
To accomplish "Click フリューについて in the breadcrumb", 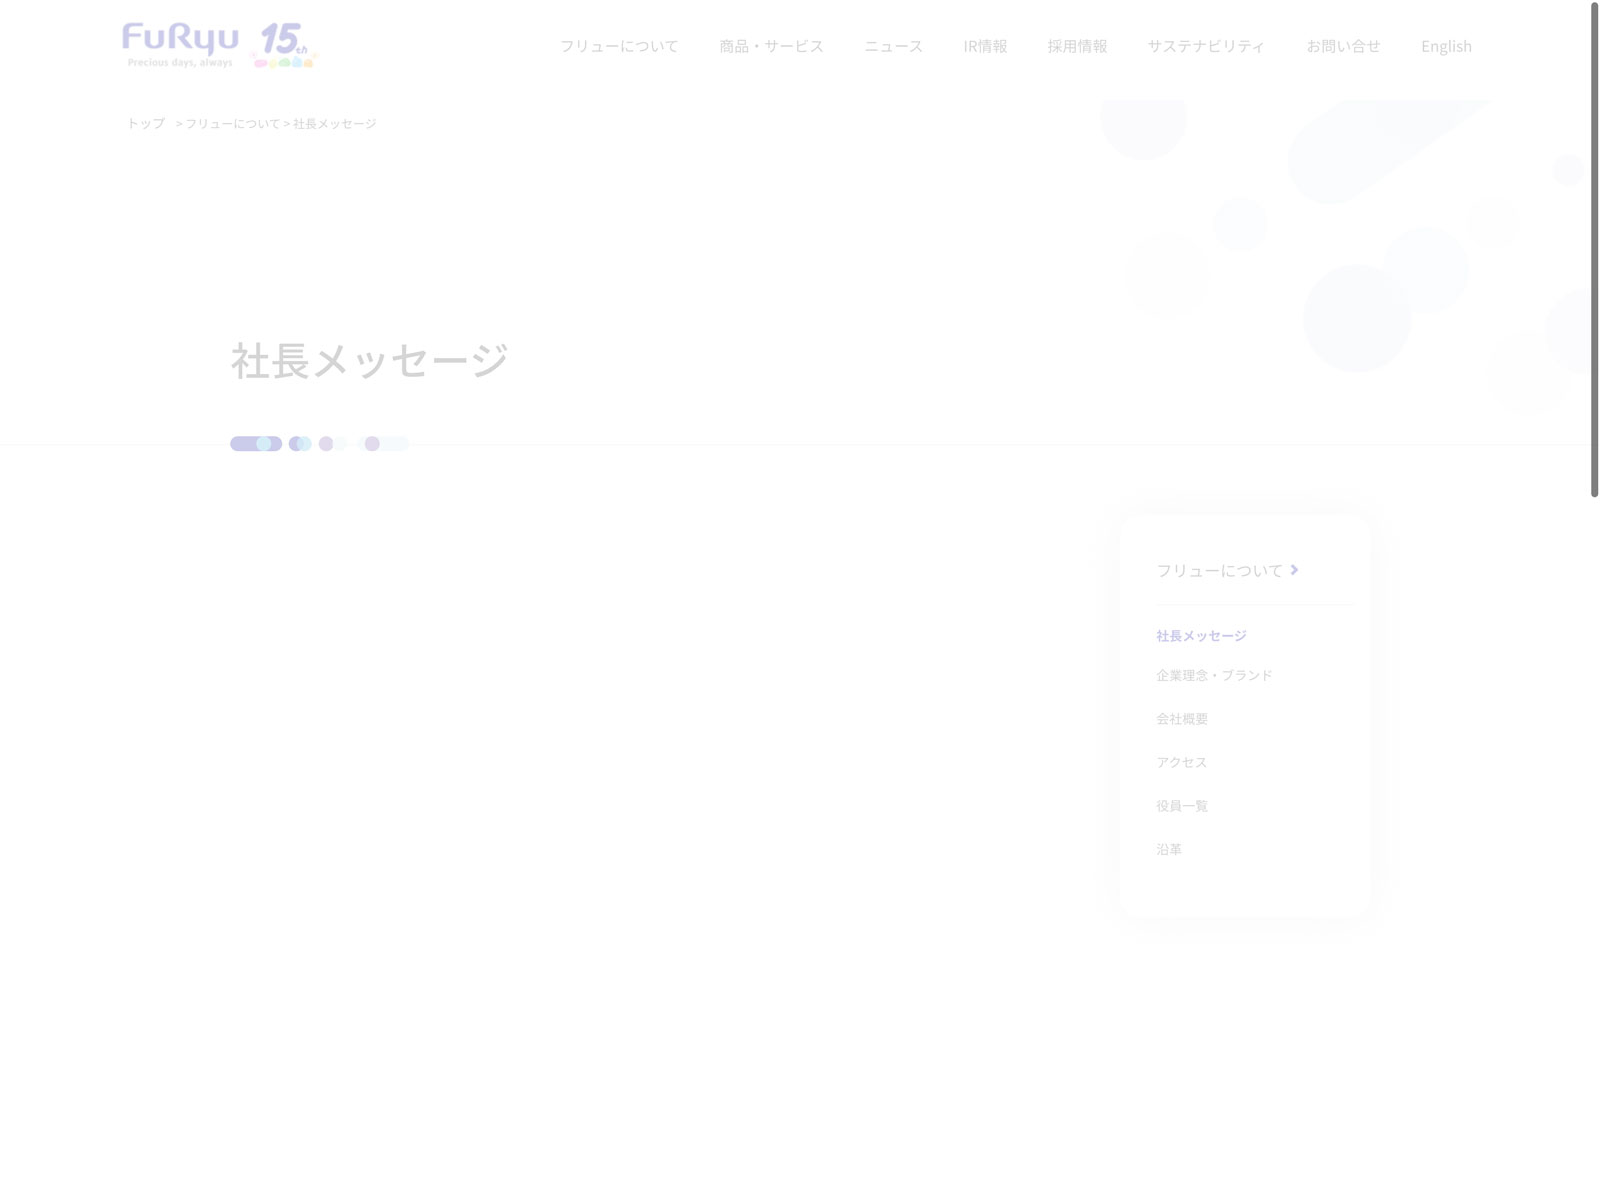I will tap(232, 123).
